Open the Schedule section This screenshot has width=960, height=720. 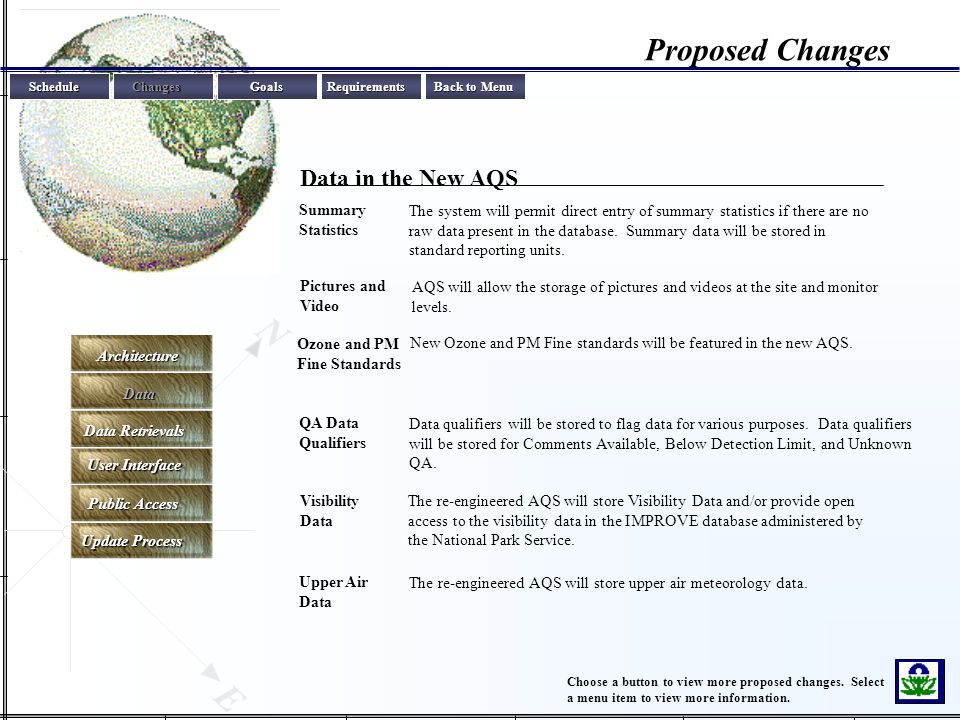[x=59, y=86]
